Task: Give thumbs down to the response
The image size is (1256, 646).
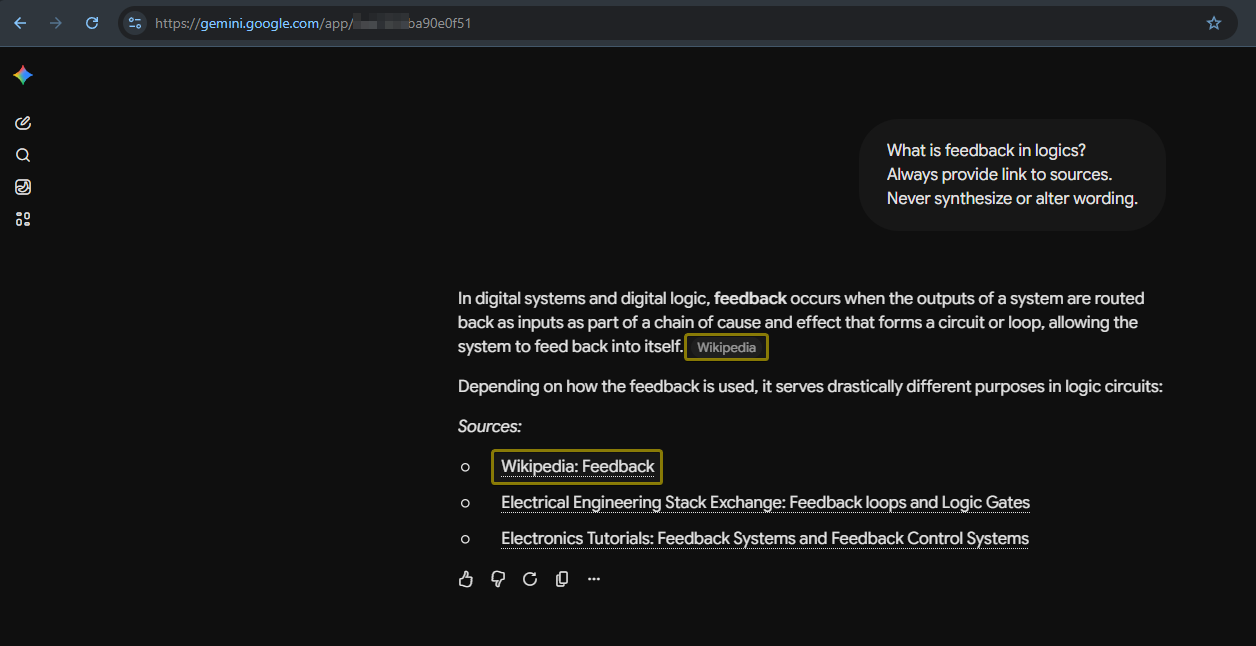Action: click(498, 579)
